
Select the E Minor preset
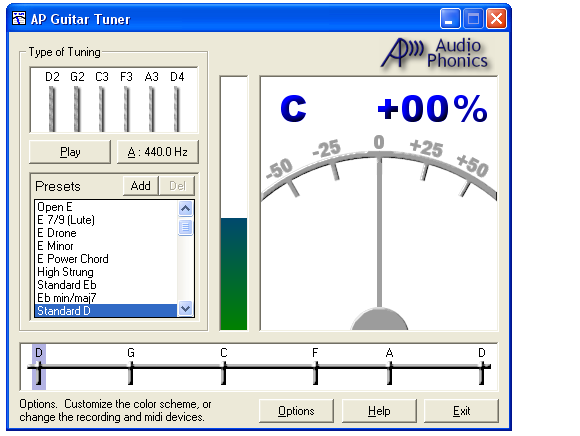point(106,246)
